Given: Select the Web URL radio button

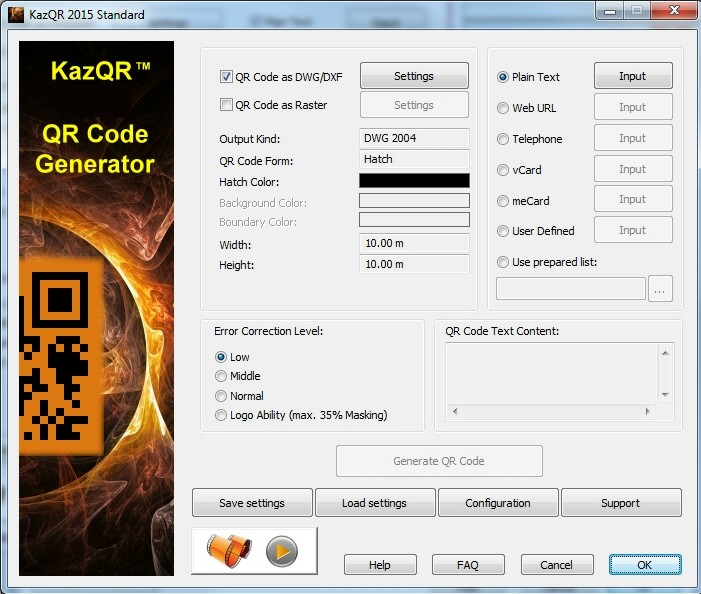Looking at the screenshot, I should coord(503,108).
